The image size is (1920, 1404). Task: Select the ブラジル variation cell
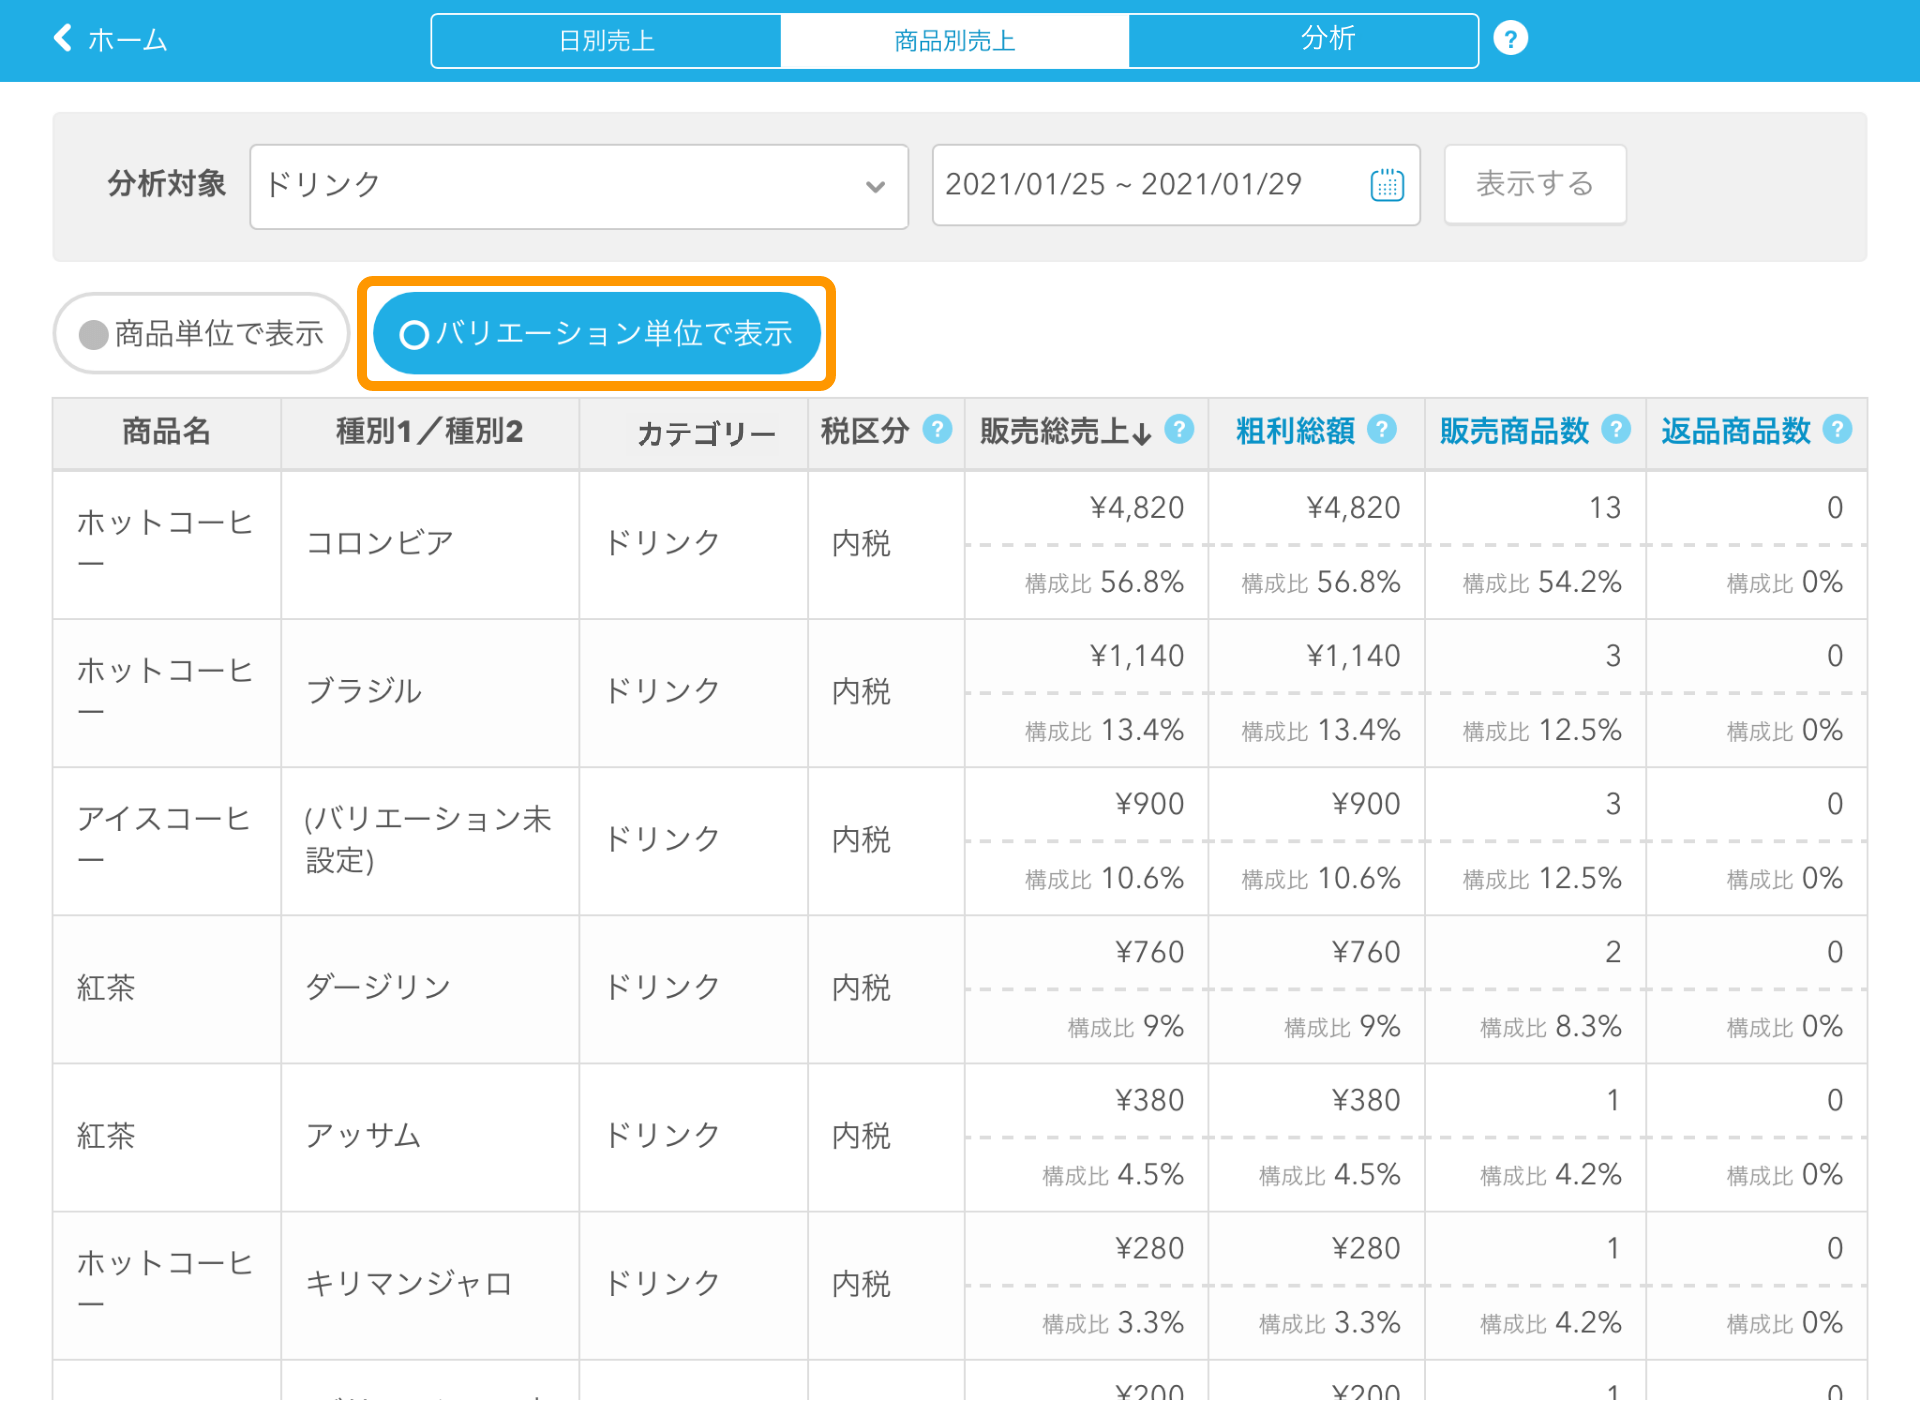tap(430, 692)
